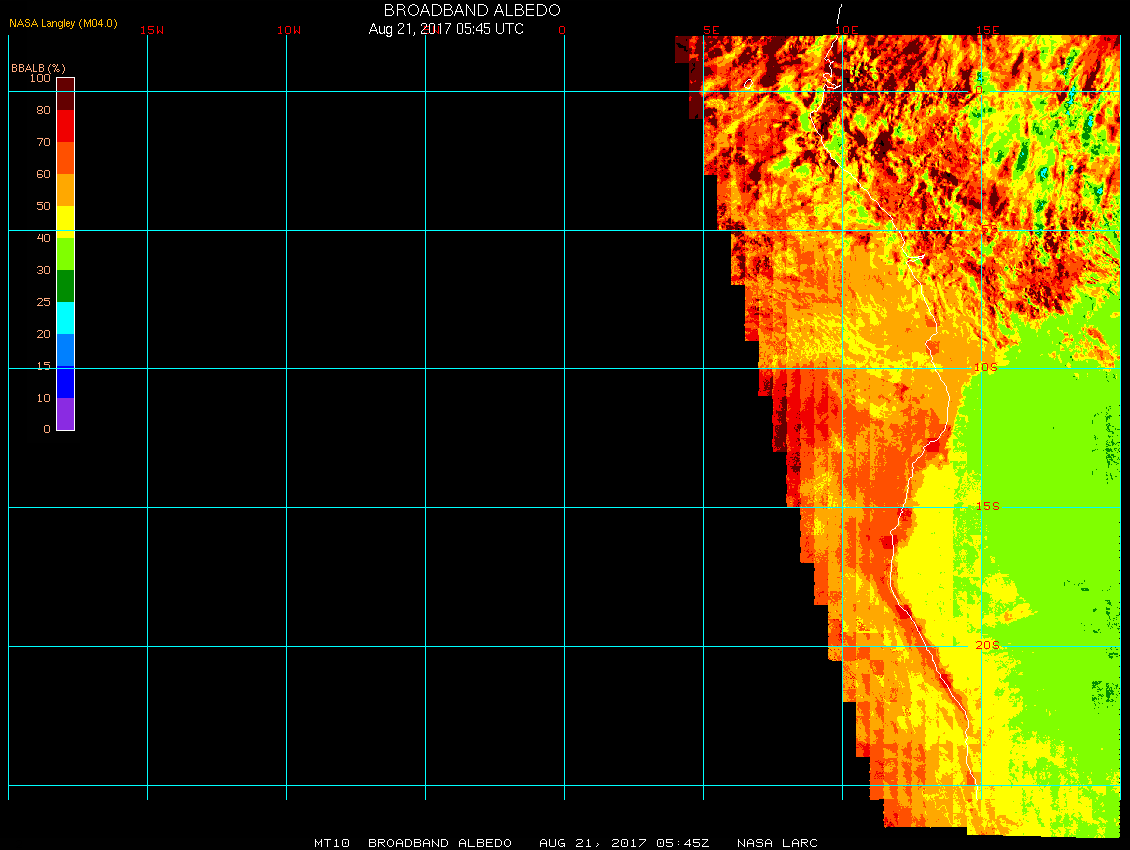
Task: Pick the lime green 30–40 legend swatch
Action: click(x=66, y=254)
